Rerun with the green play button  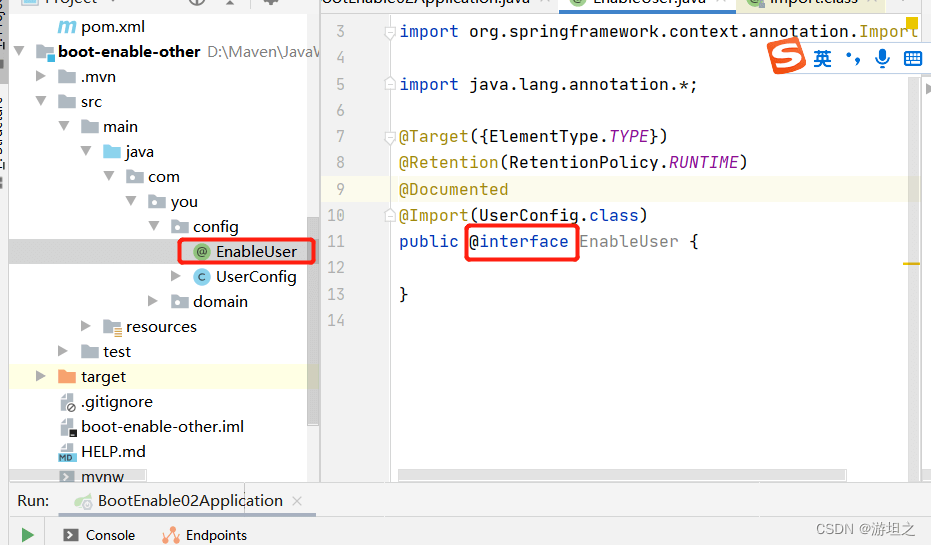(27, 535)
